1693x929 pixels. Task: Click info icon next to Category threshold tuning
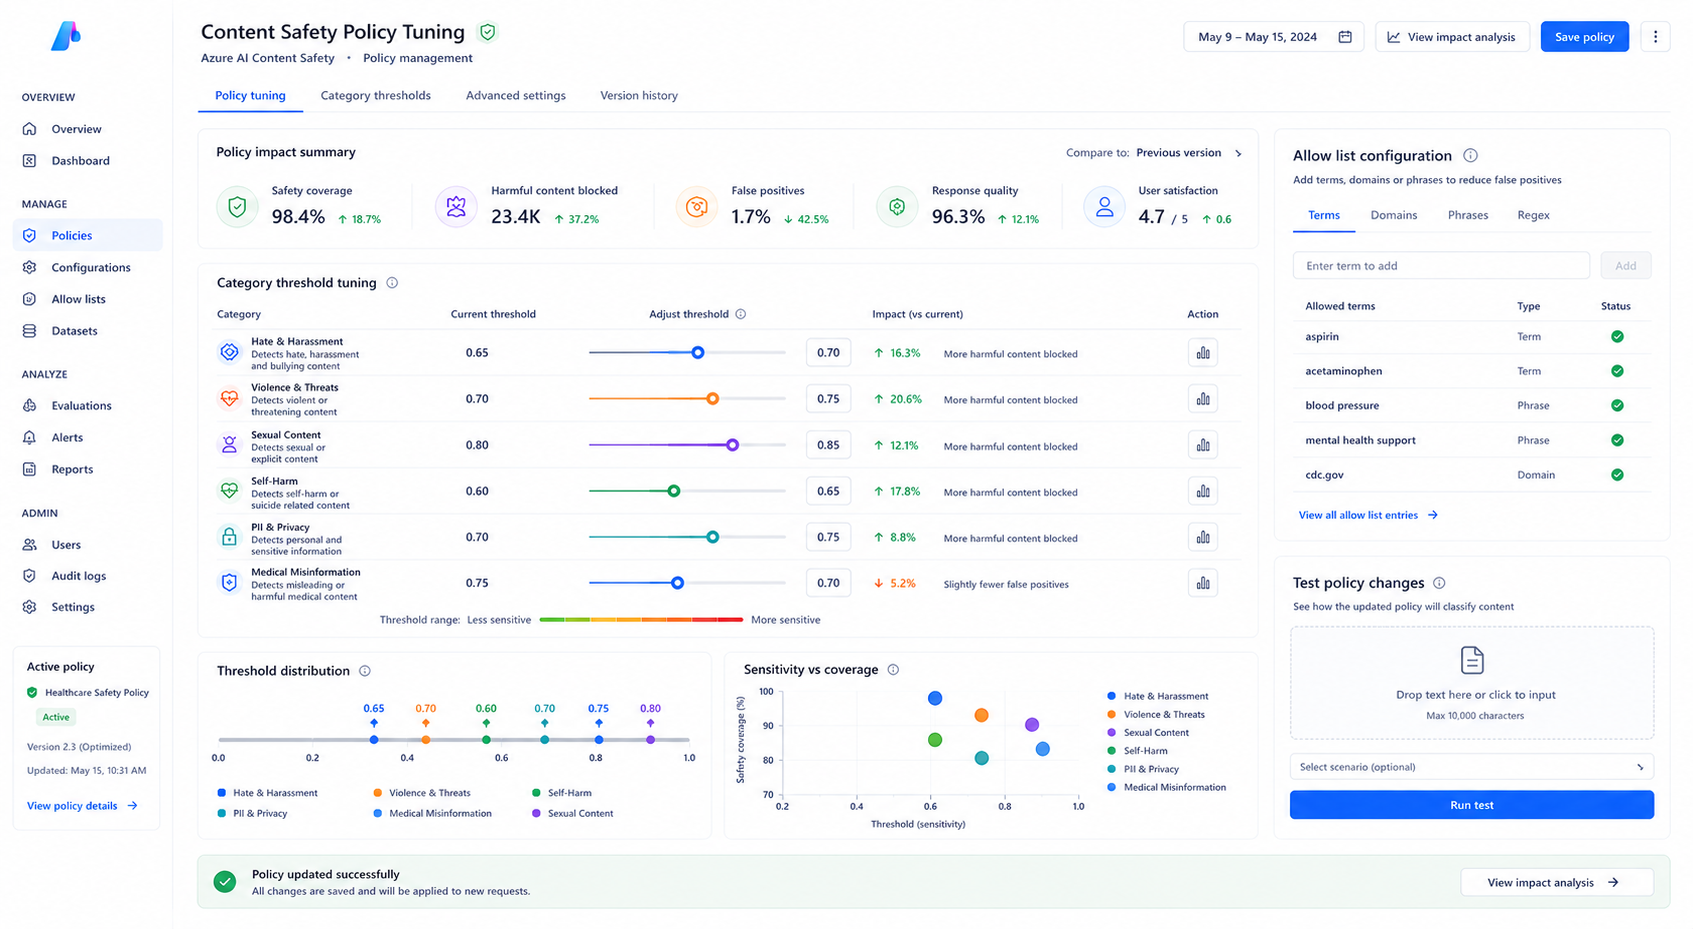[392, 283]
